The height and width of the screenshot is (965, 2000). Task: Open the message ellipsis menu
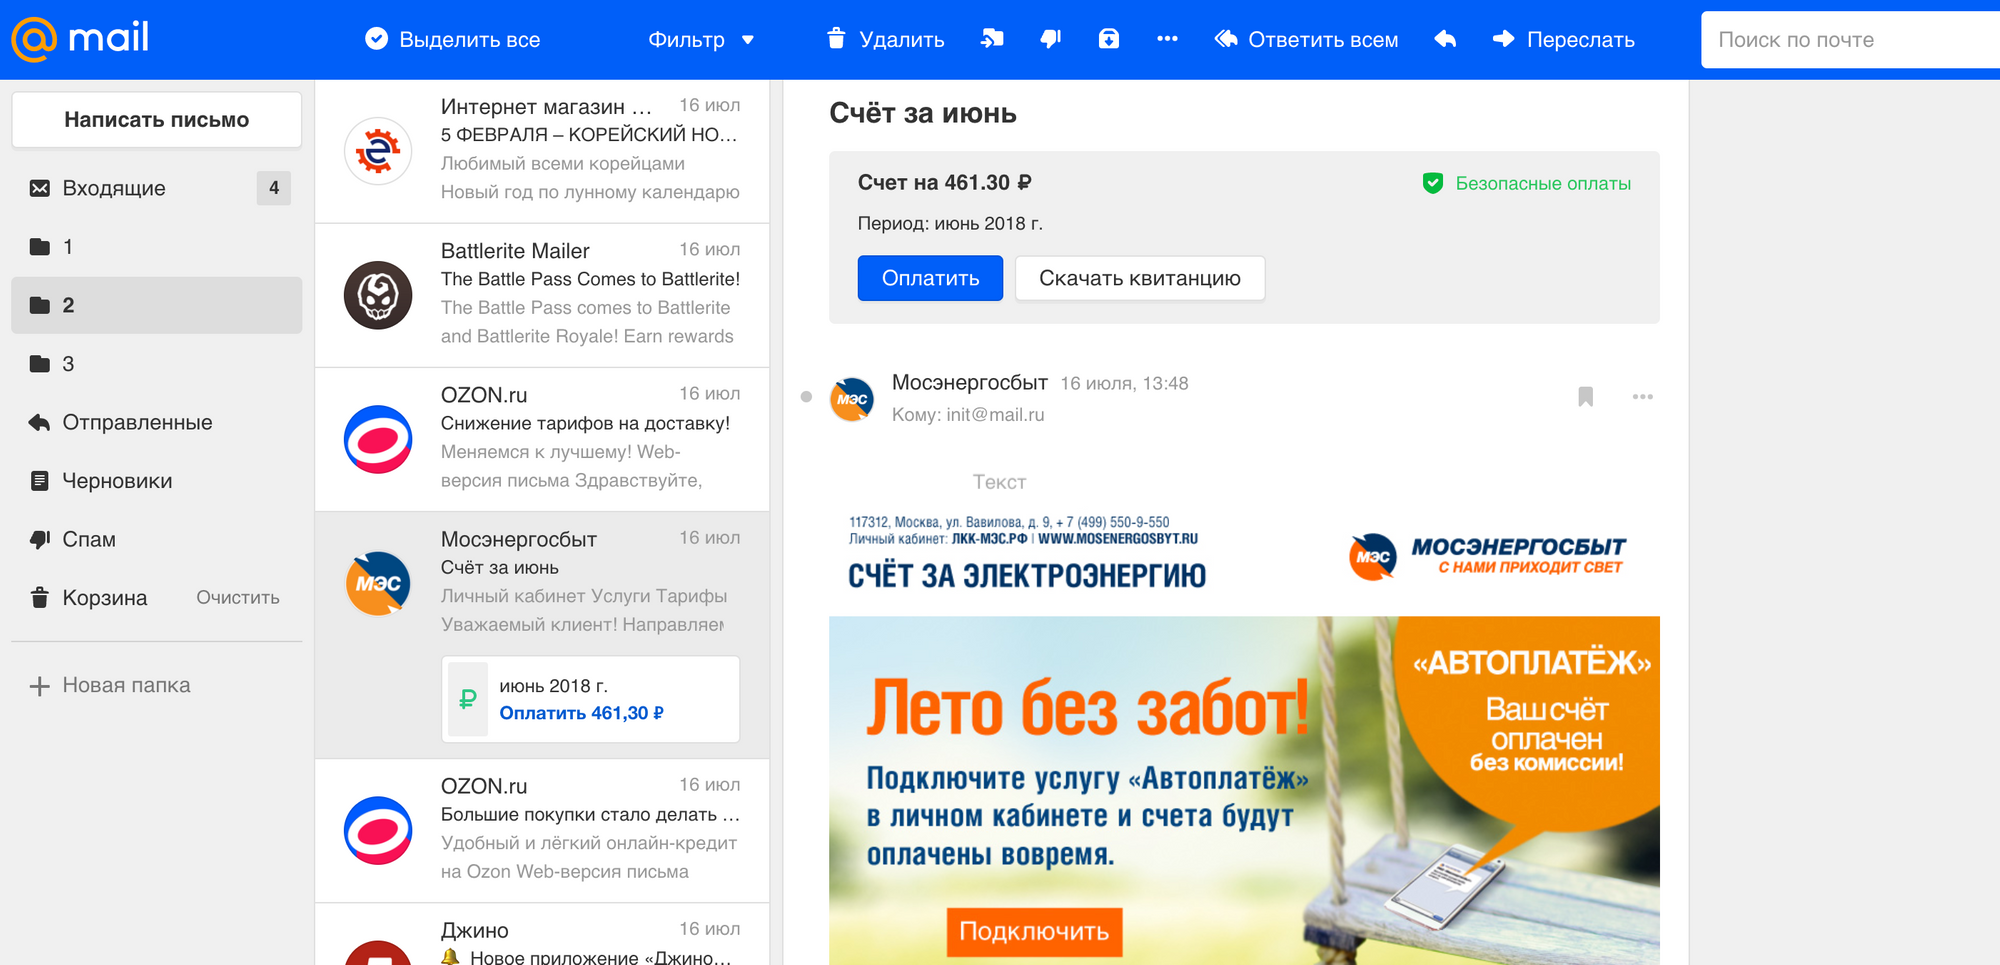click(x=1642, y=397)
